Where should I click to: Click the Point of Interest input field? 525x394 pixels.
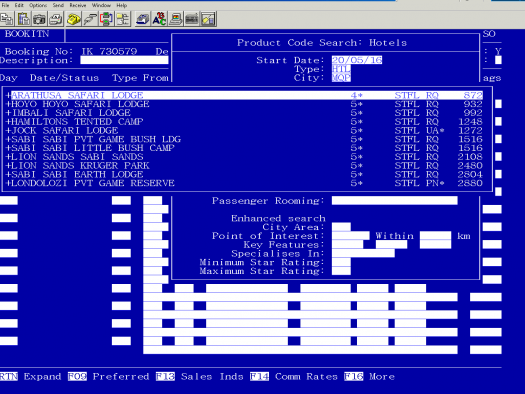[351, 236]
